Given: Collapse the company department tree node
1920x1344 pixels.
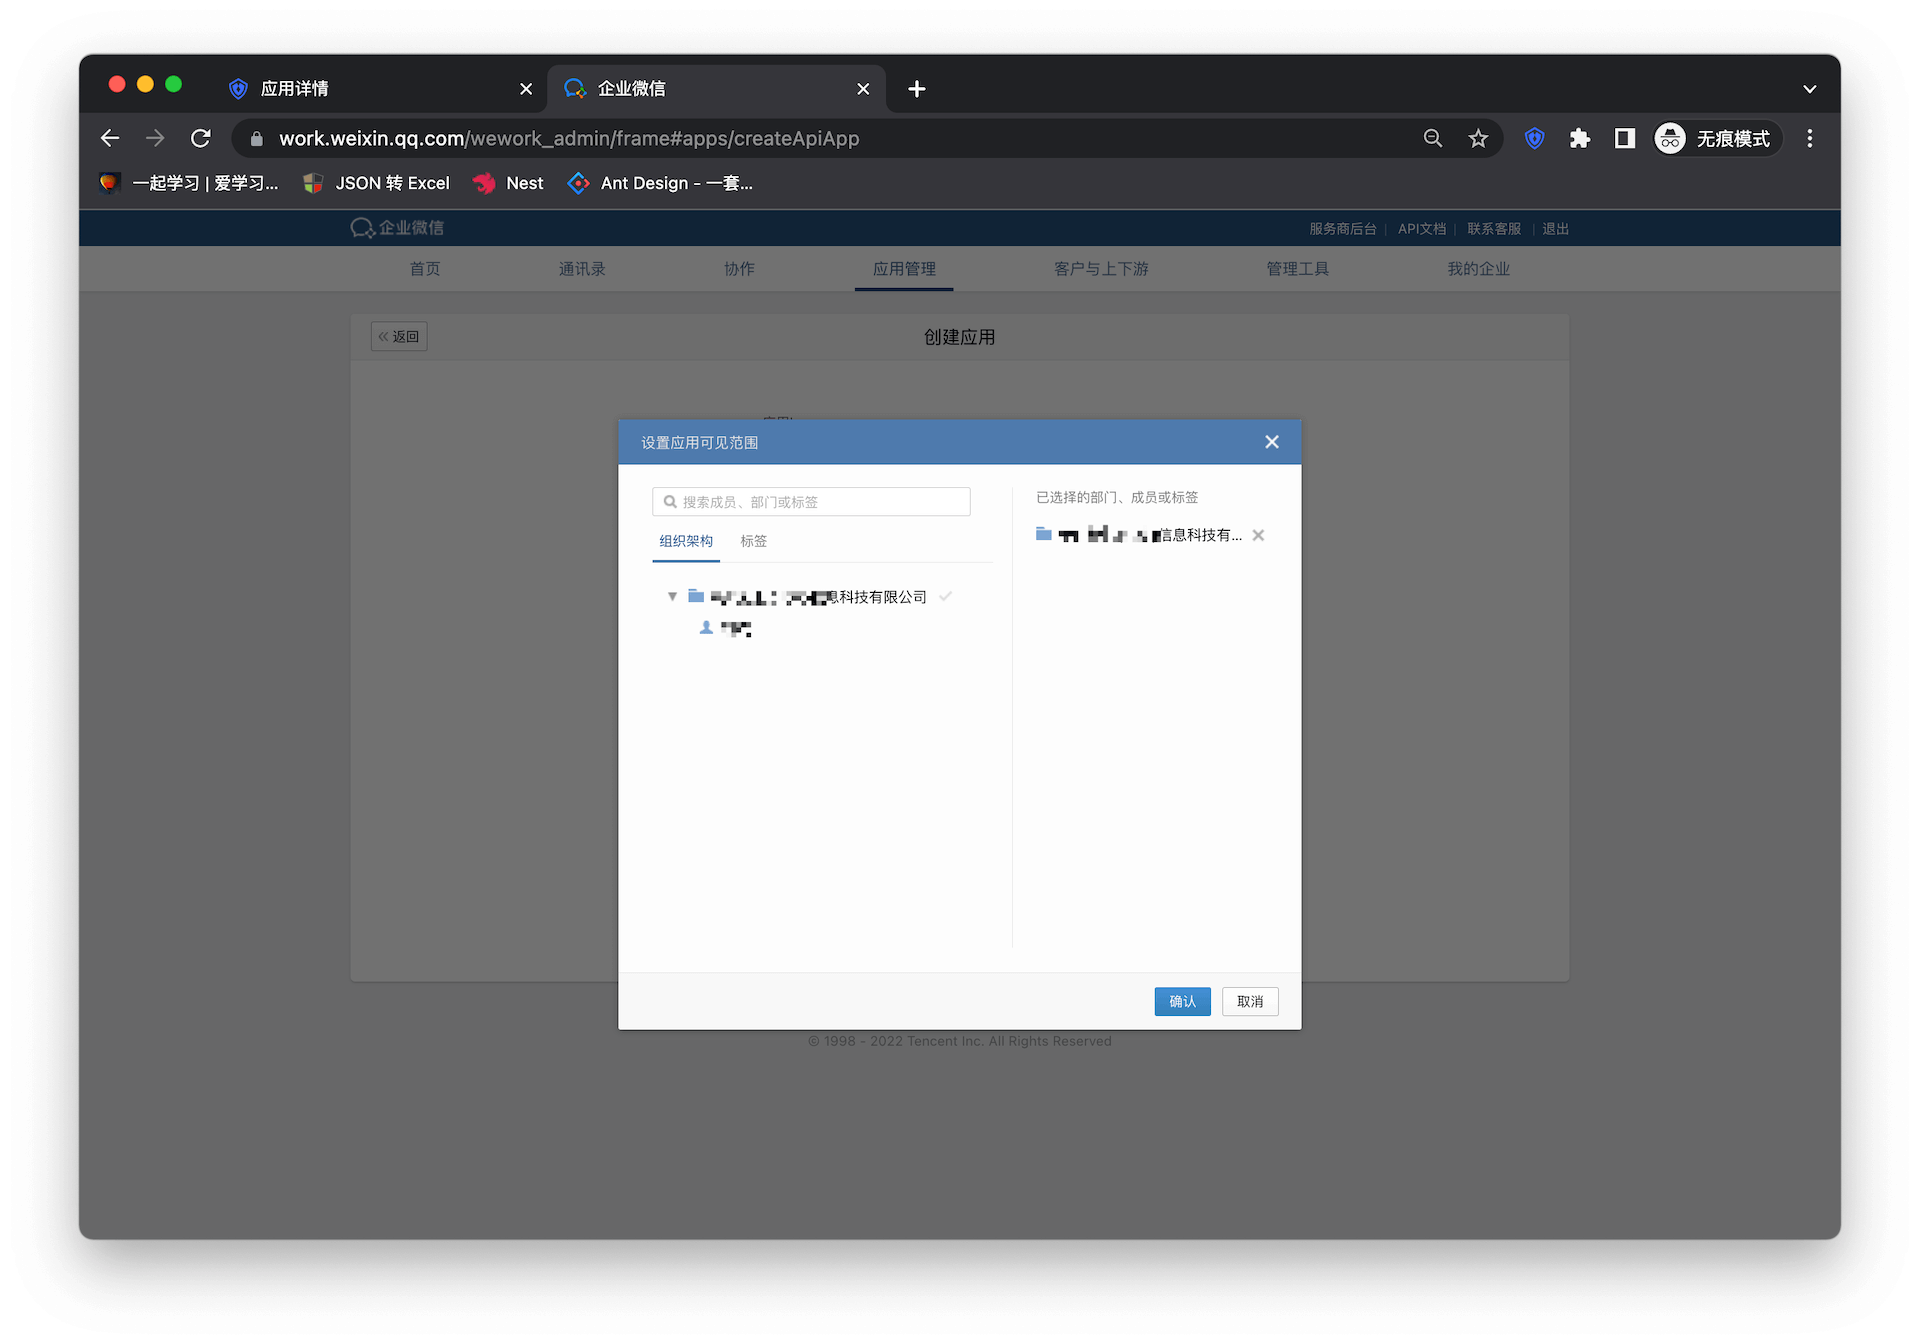Looking at the screenshot, I should click(x=672, y=597).
